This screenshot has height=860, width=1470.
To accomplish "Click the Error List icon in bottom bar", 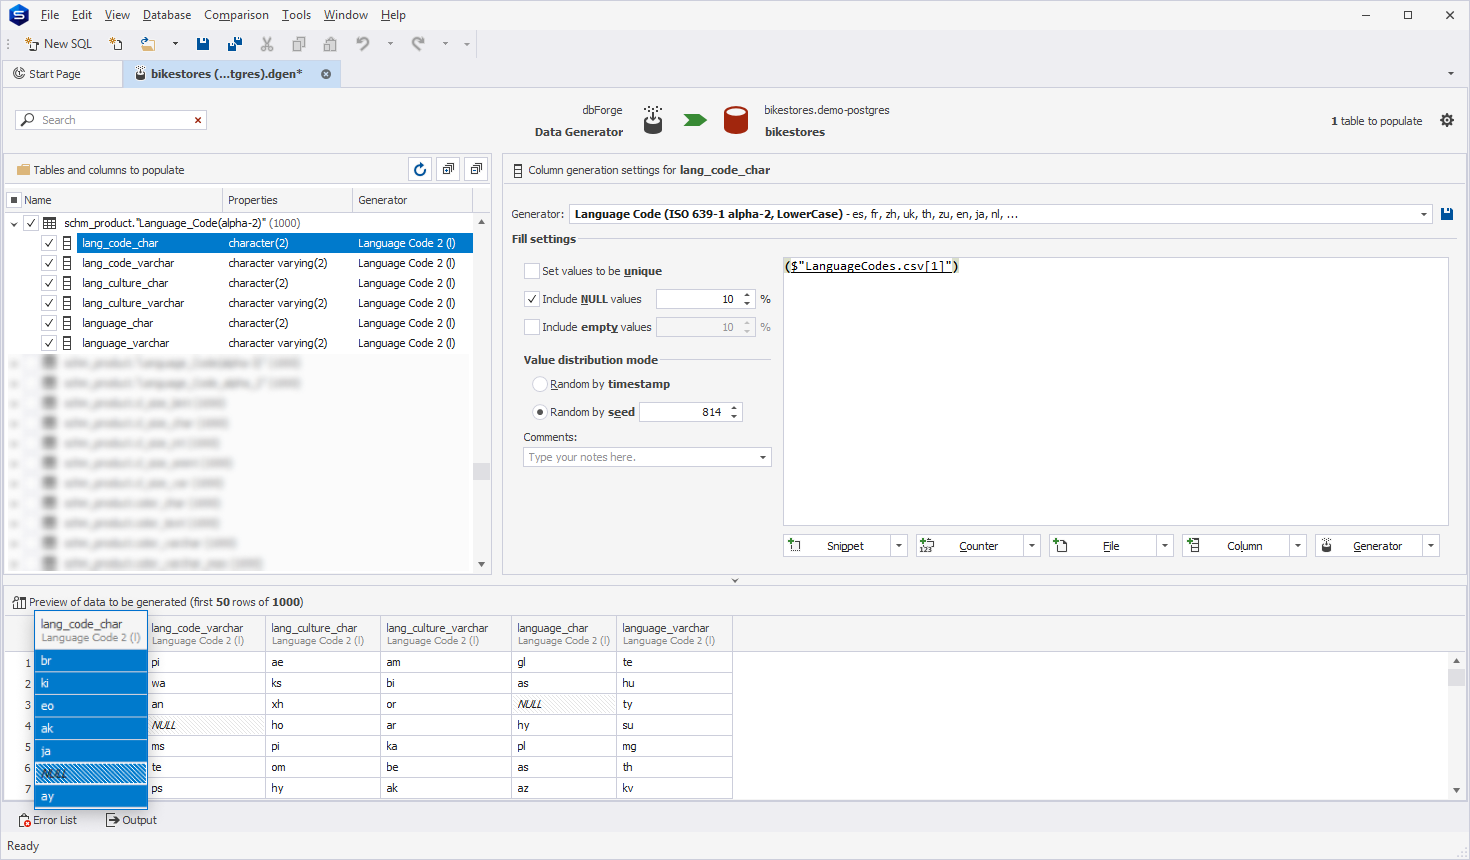I will coord(25,820).
